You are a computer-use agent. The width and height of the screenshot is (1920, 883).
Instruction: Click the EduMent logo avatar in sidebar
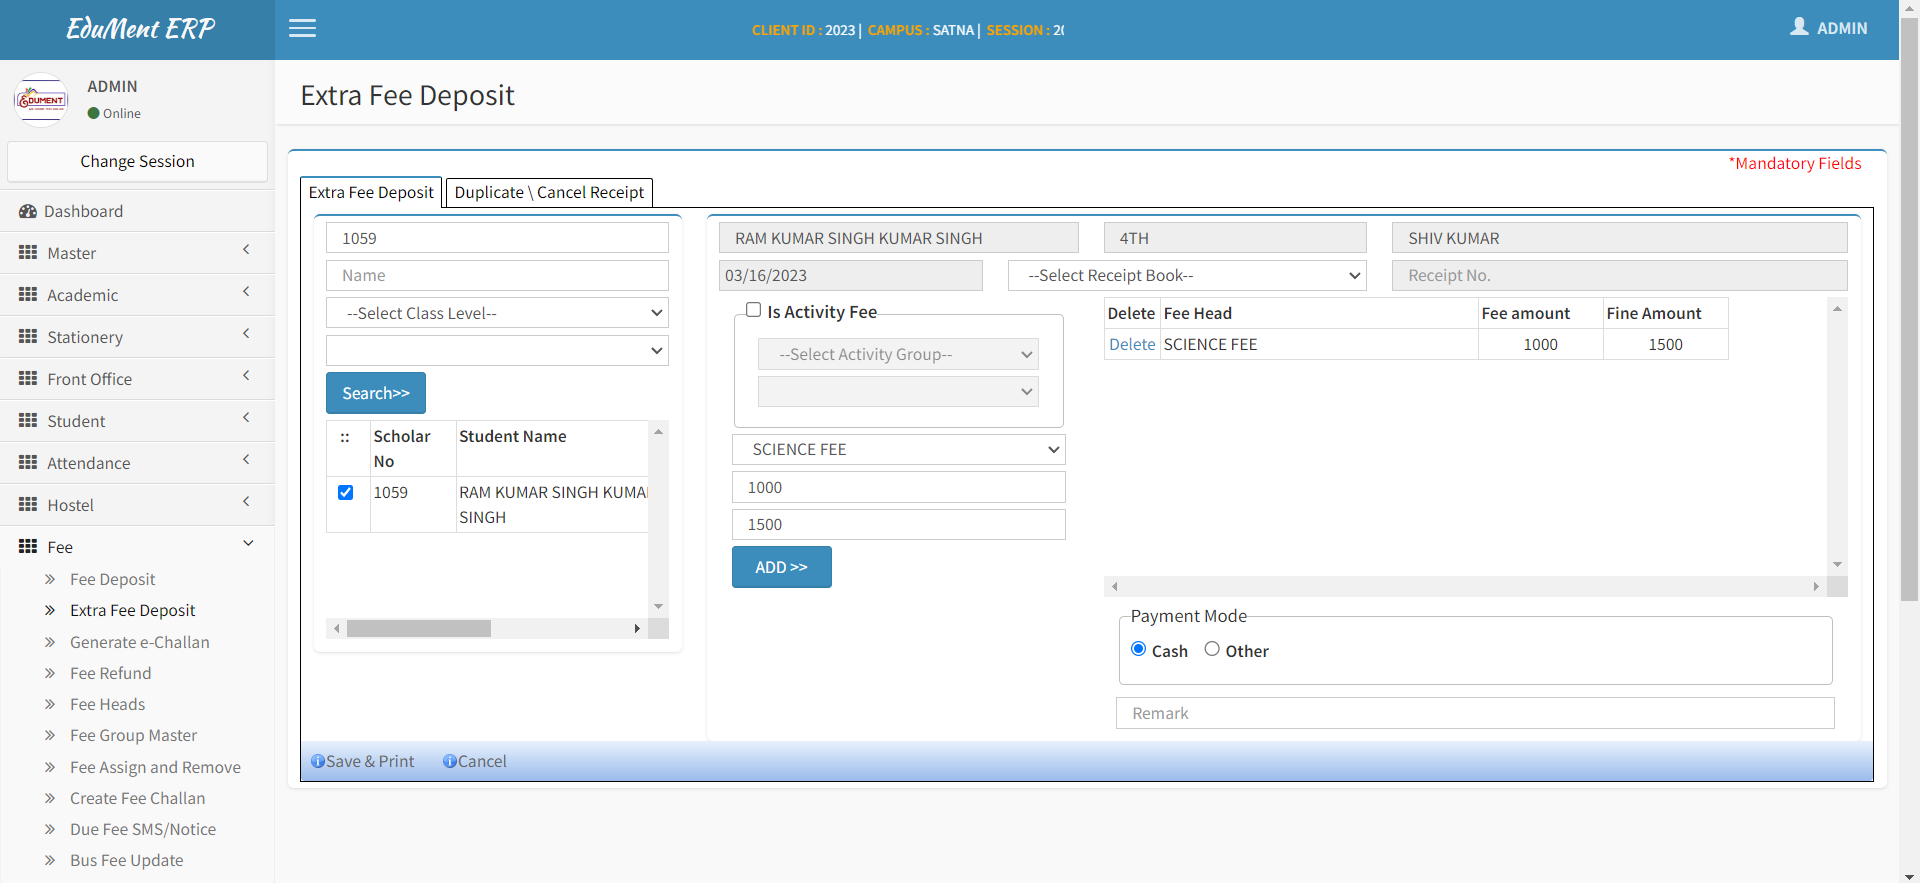41,100
